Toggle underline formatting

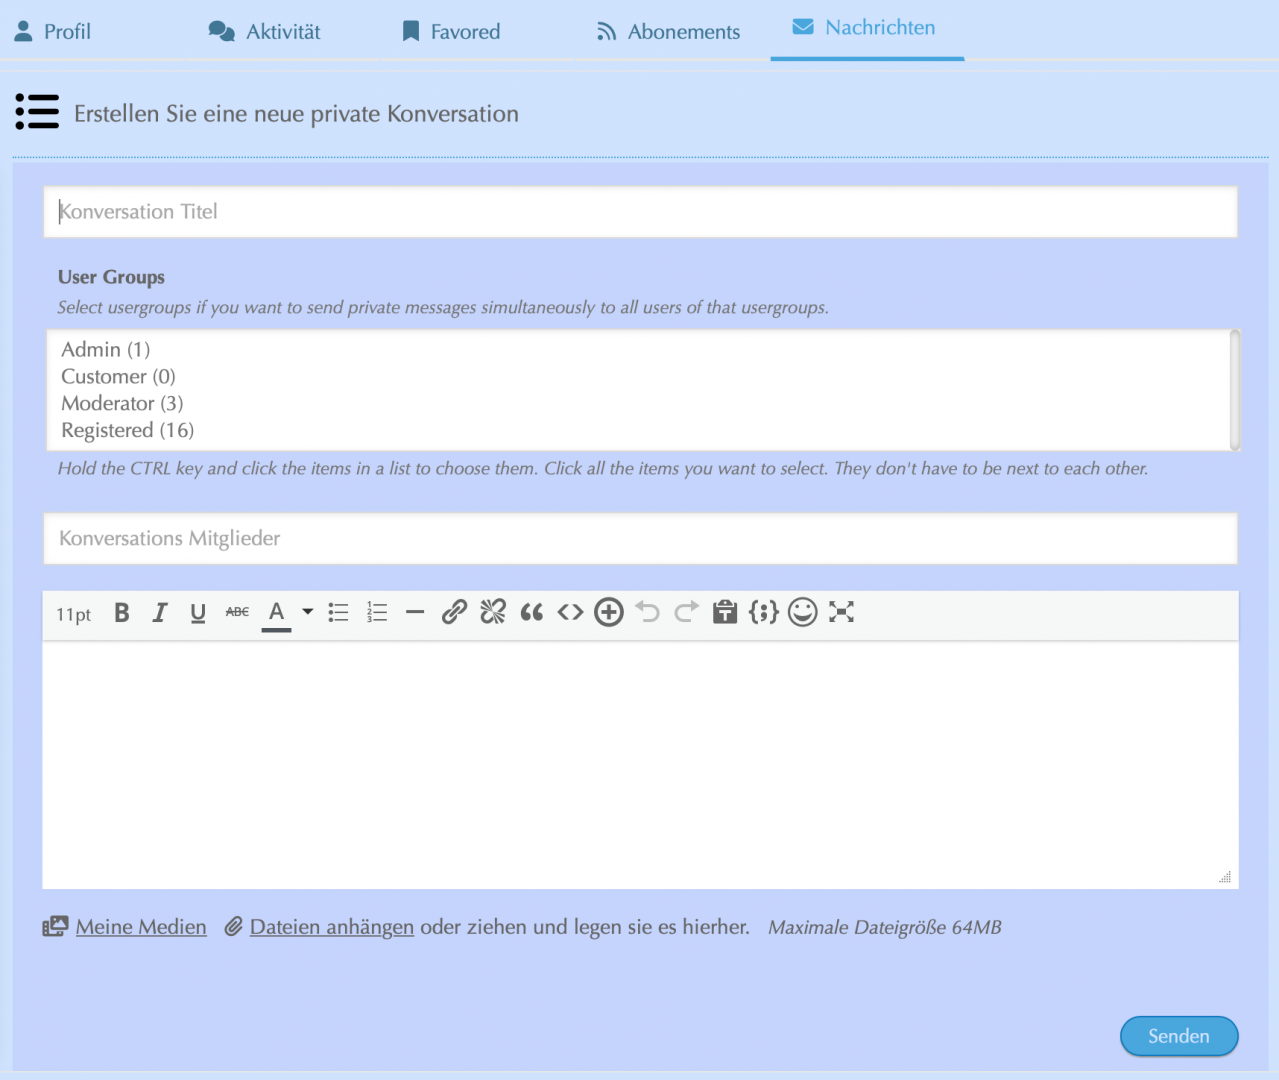point(198,613)
